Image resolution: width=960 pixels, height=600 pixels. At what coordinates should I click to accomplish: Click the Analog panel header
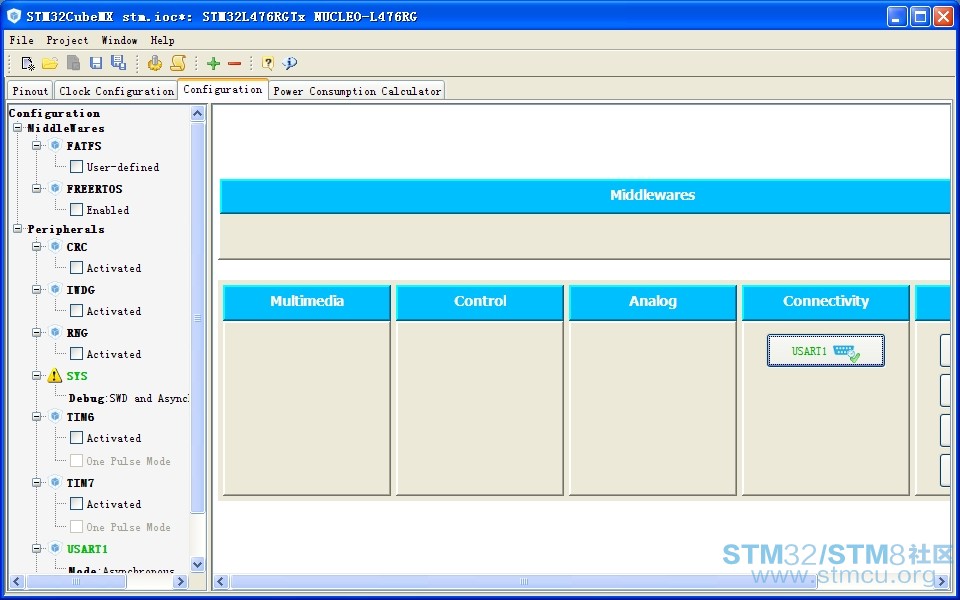(653, 302)
